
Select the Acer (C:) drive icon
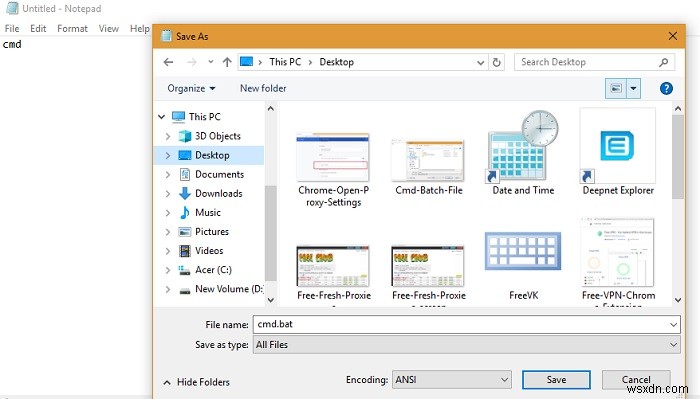click(x=184, y=270)
